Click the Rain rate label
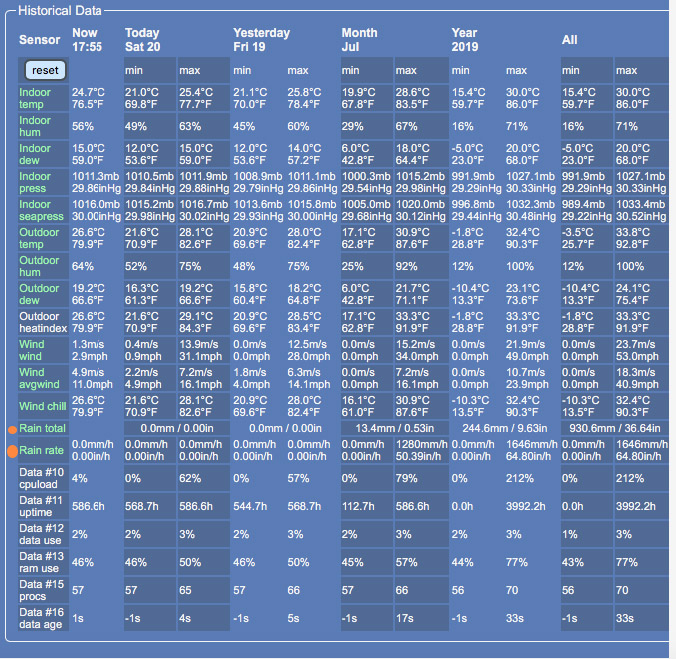Image resolution: width=676 pixels, height=659 pixels. tap(41, 451)
